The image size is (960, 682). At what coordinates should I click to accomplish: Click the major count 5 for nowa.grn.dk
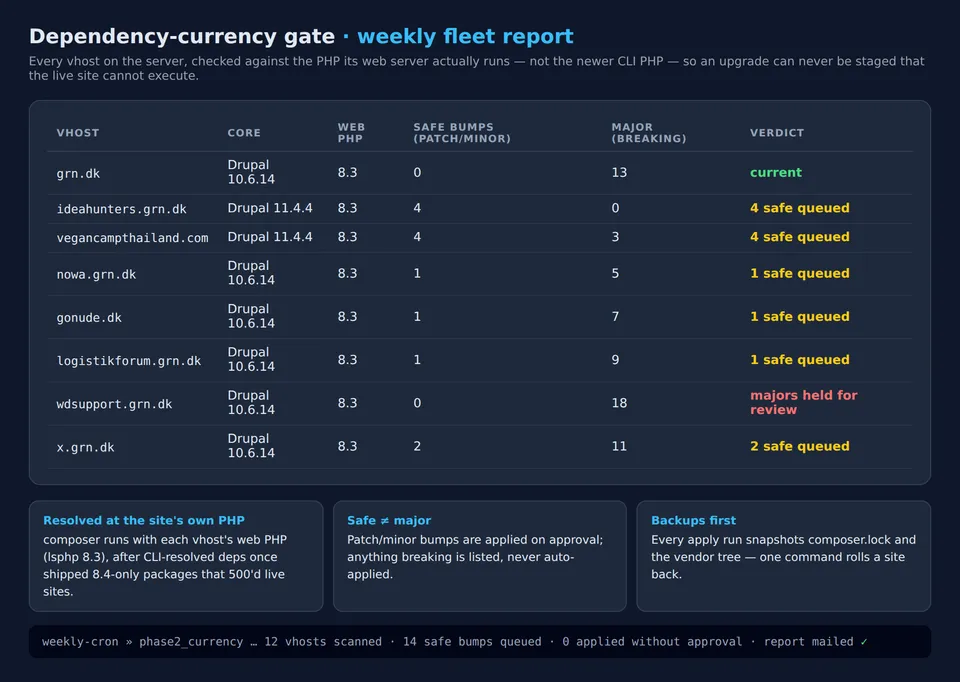point(615,274)
